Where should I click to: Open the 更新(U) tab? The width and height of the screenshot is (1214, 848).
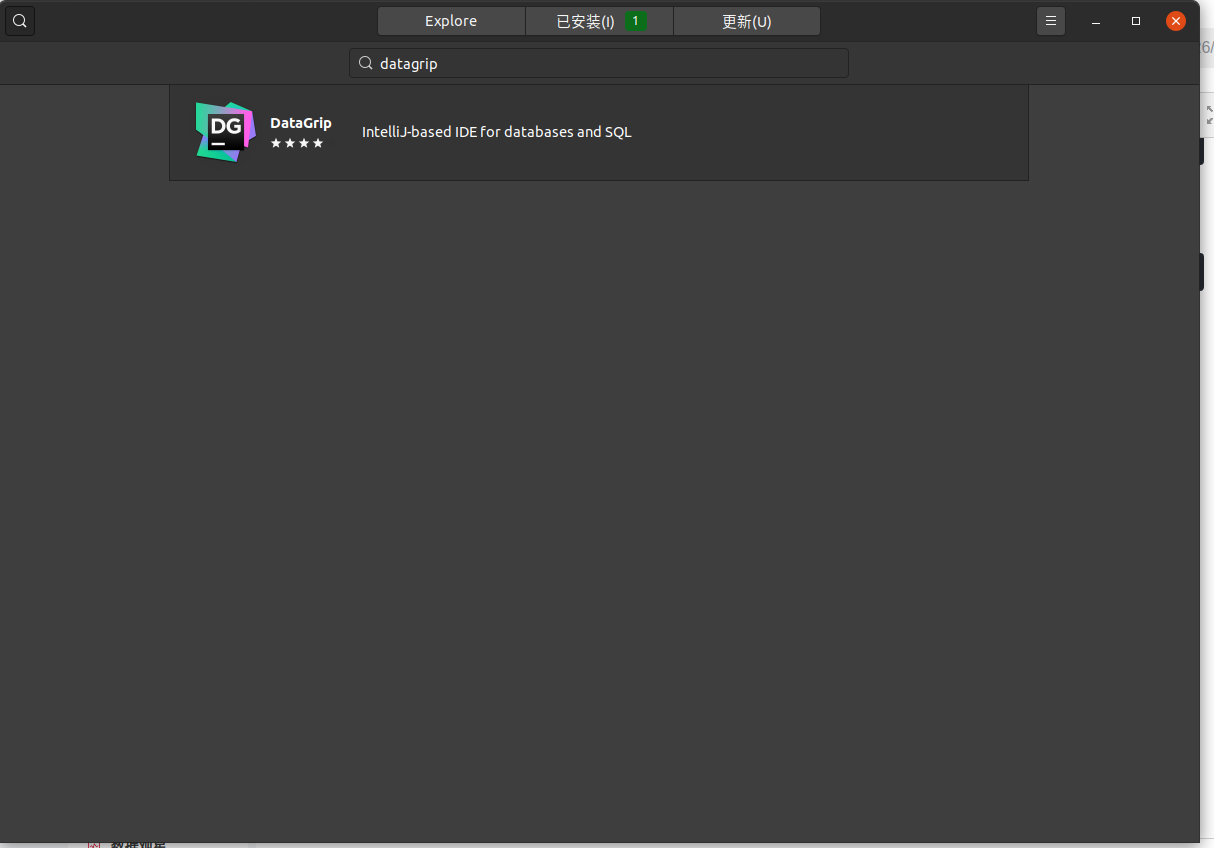point(746,20)
